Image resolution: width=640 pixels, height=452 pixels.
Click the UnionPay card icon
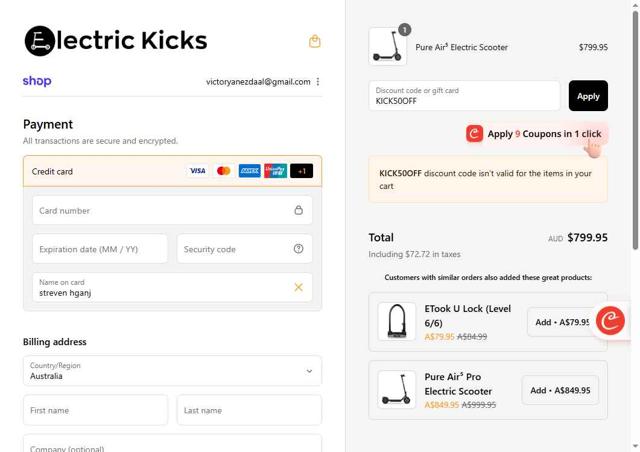click(x=276, y=171)
